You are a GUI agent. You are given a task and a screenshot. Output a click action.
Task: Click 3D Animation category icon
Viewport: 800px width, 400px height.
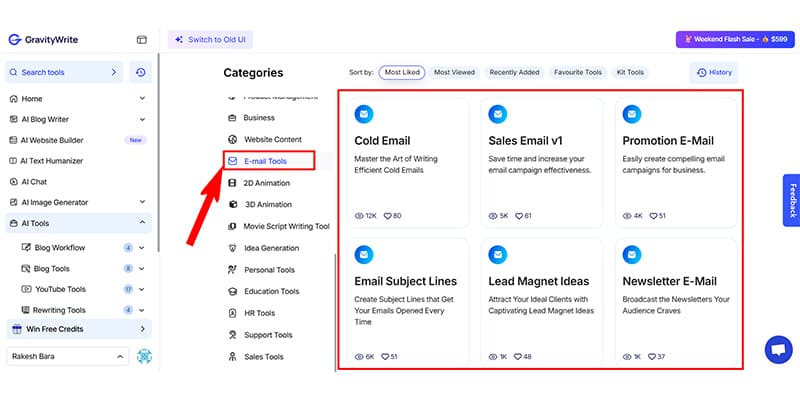click(233, 205)
